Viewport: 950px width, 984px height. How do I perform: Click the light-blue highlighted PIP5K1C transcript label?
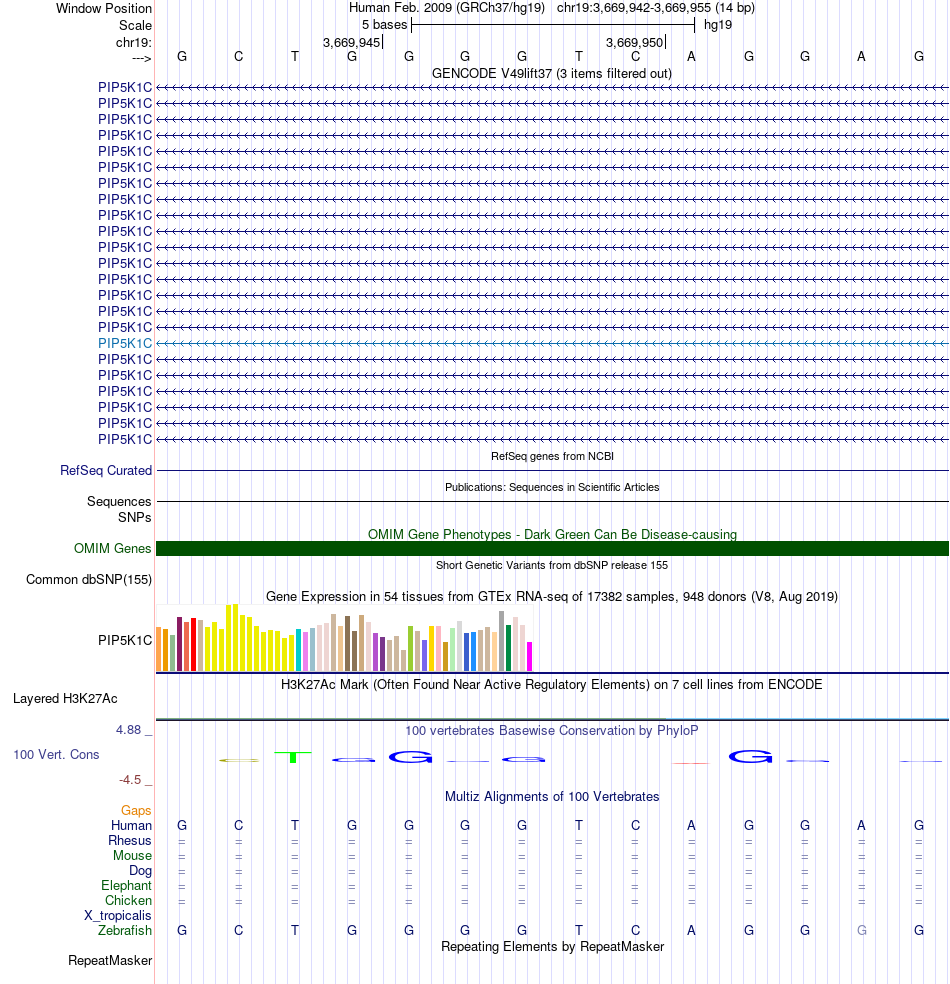point(125,343)
